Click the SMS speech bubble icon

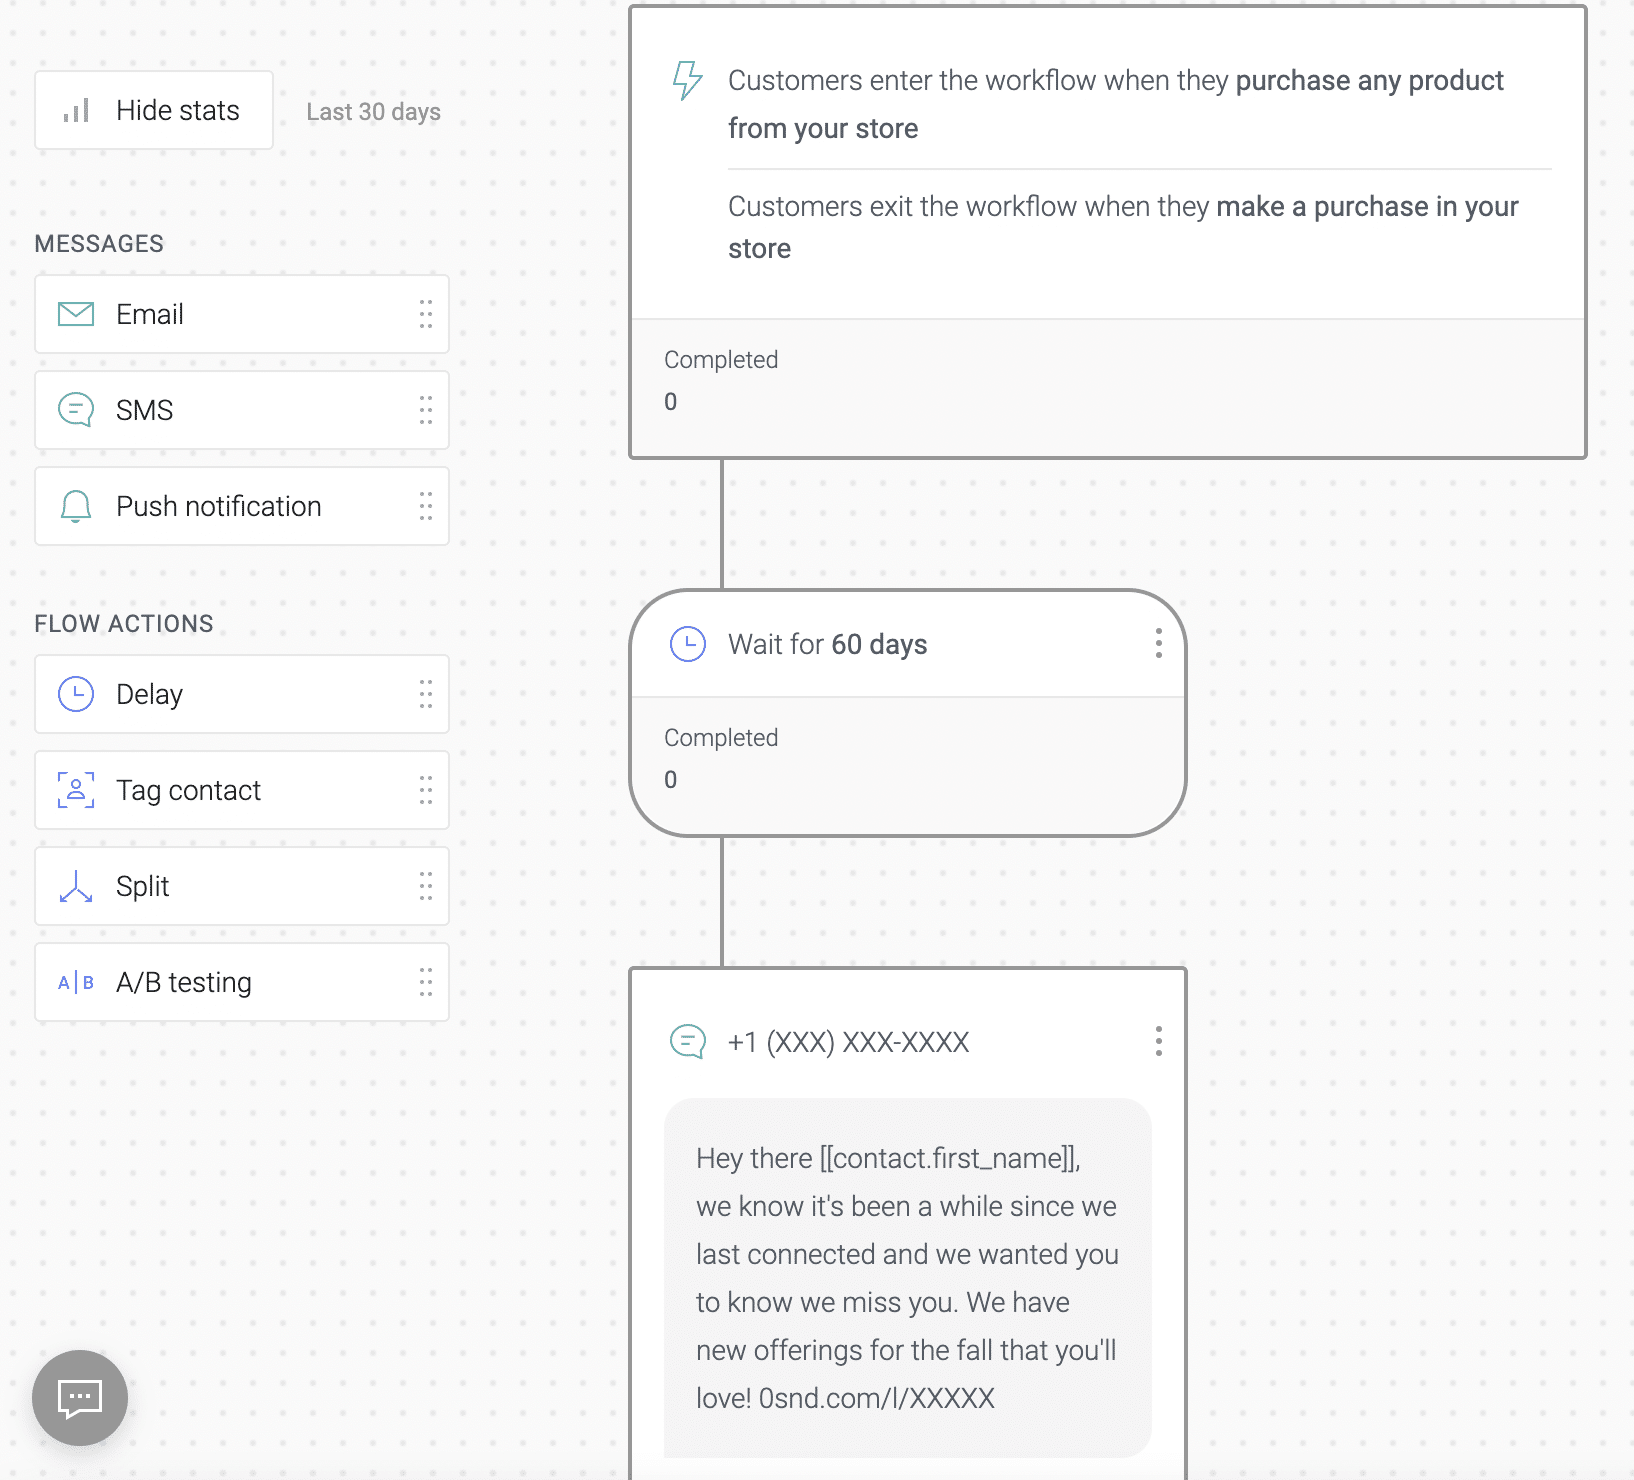click(76, 410)
